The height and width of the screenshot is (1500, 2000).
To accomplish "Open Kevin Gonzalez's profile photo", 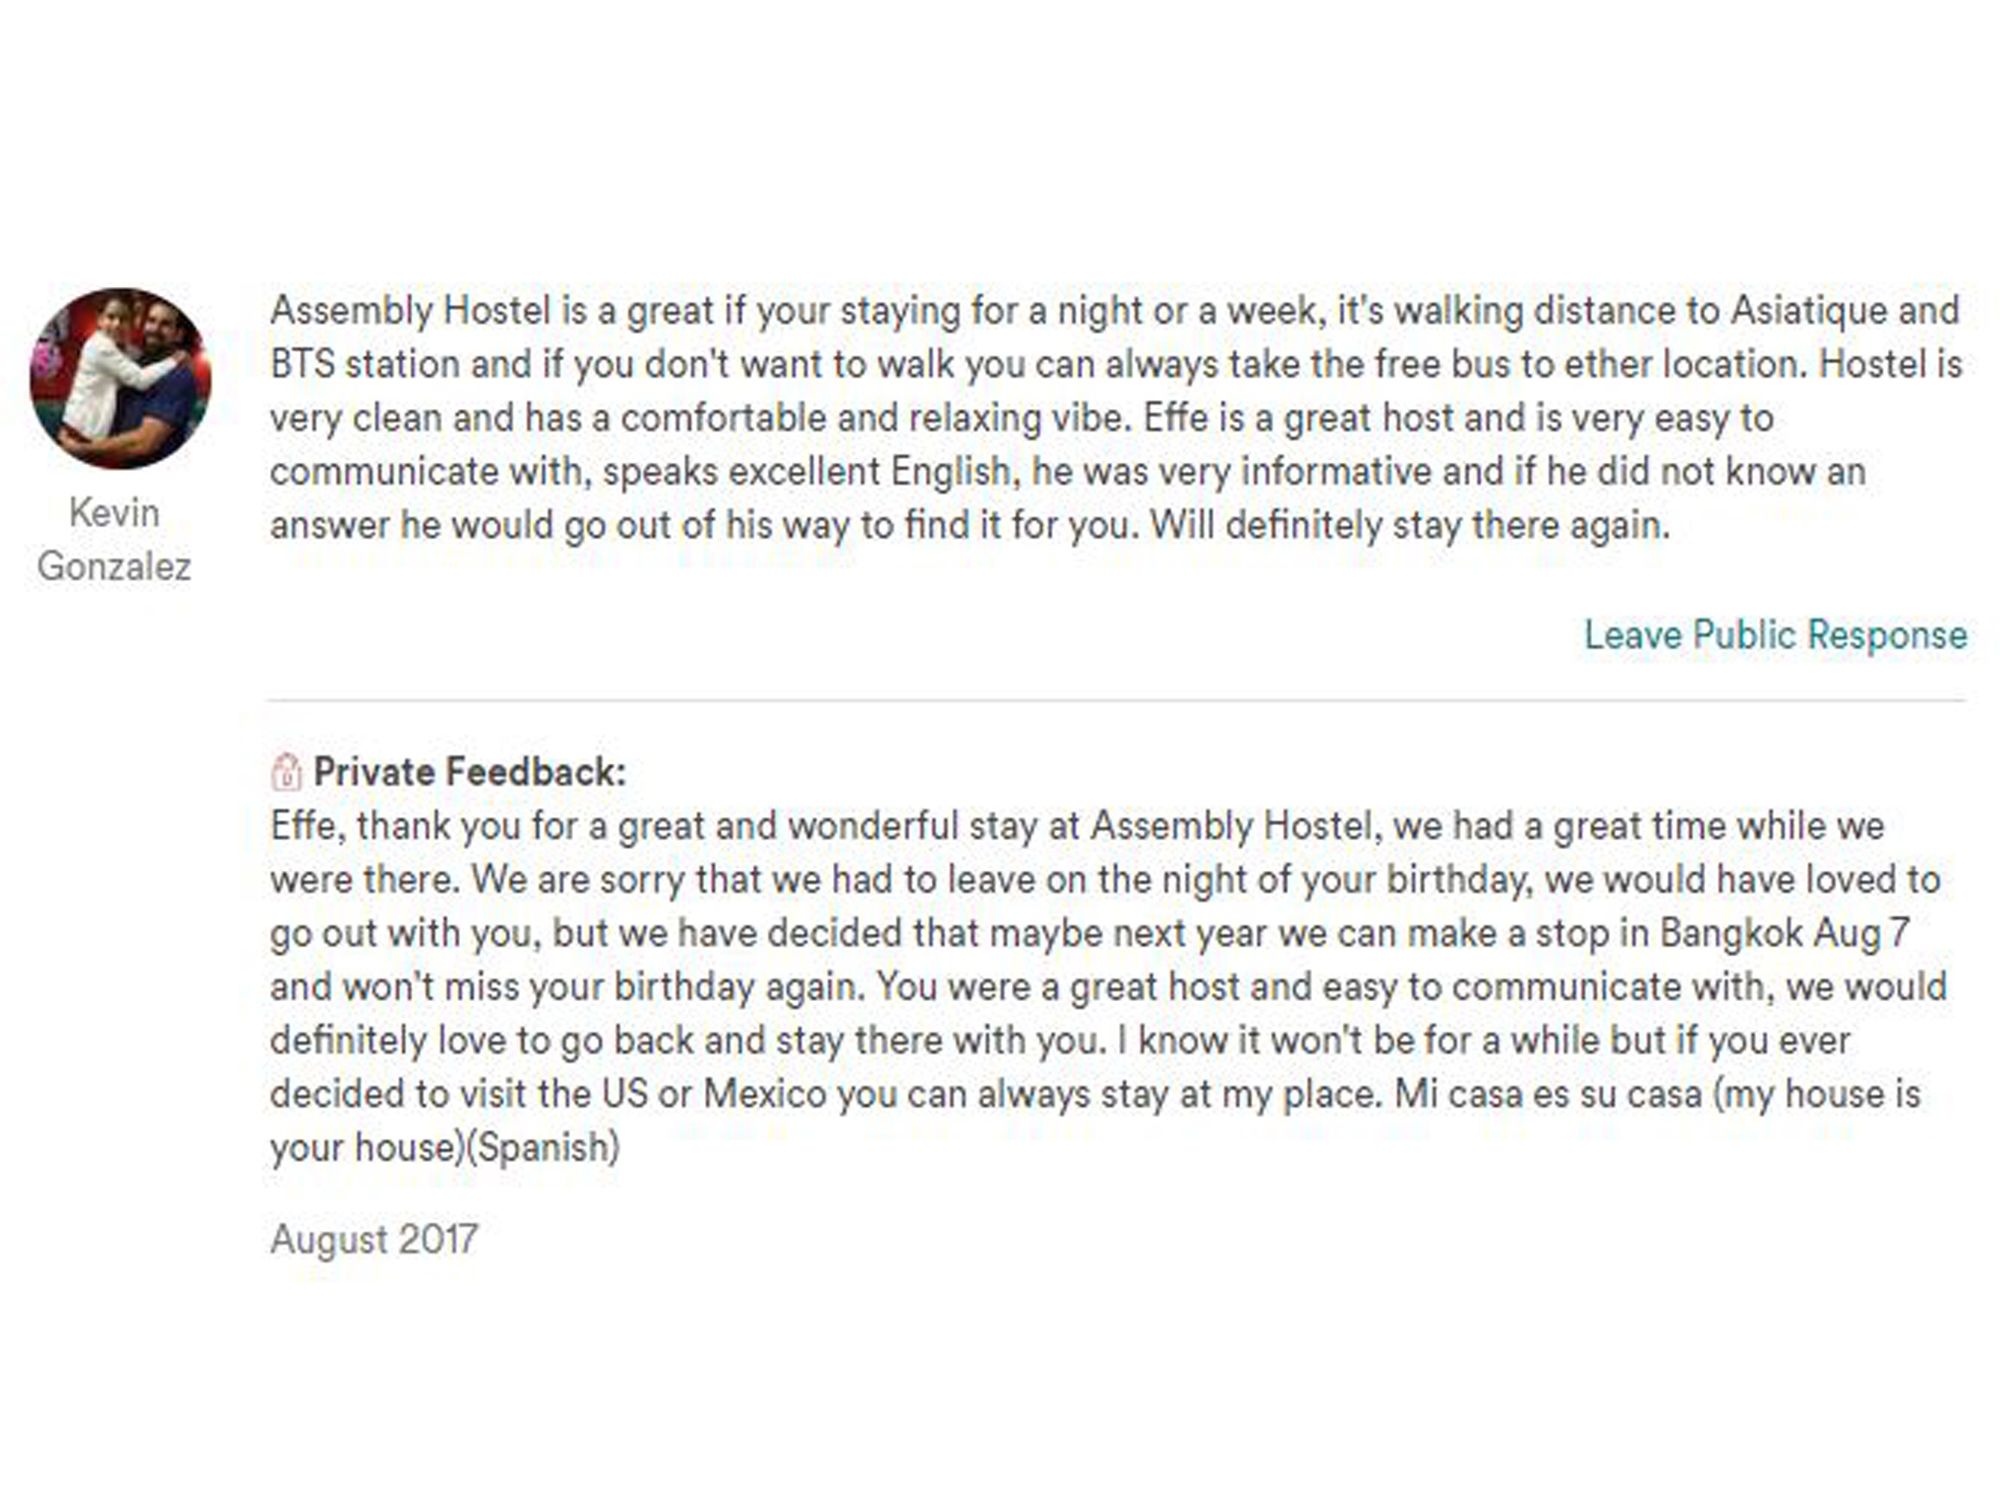I will coord(121,378).
